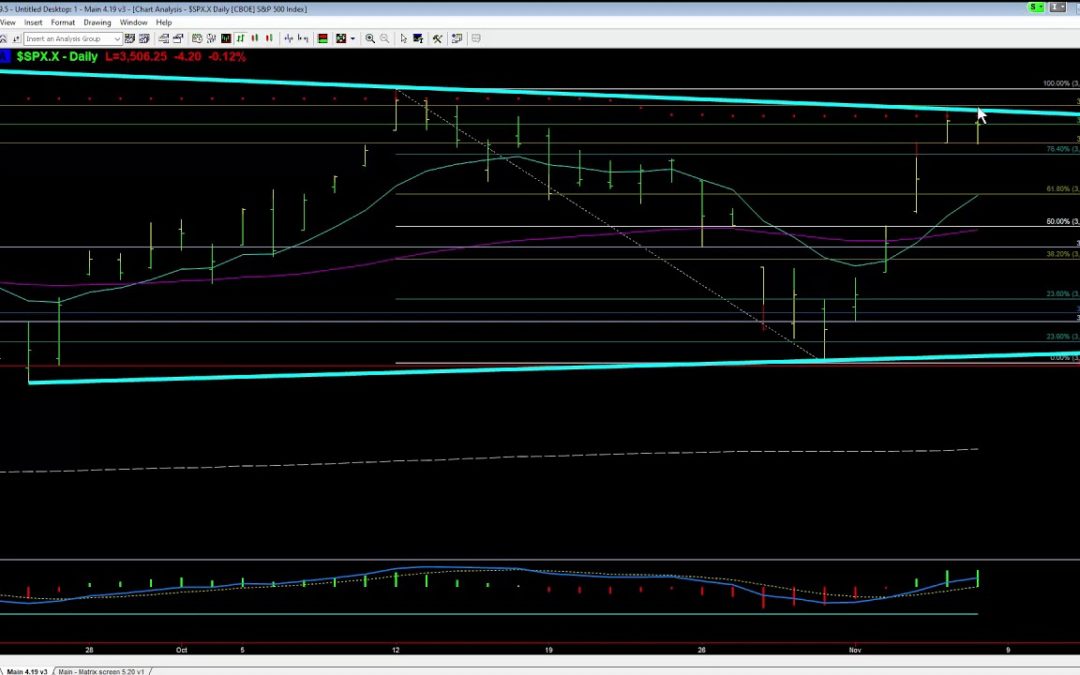This screenshot has width=1080, height=675.
Task: Click the first analysis group grid icon
Action: [x=129, y=39]
